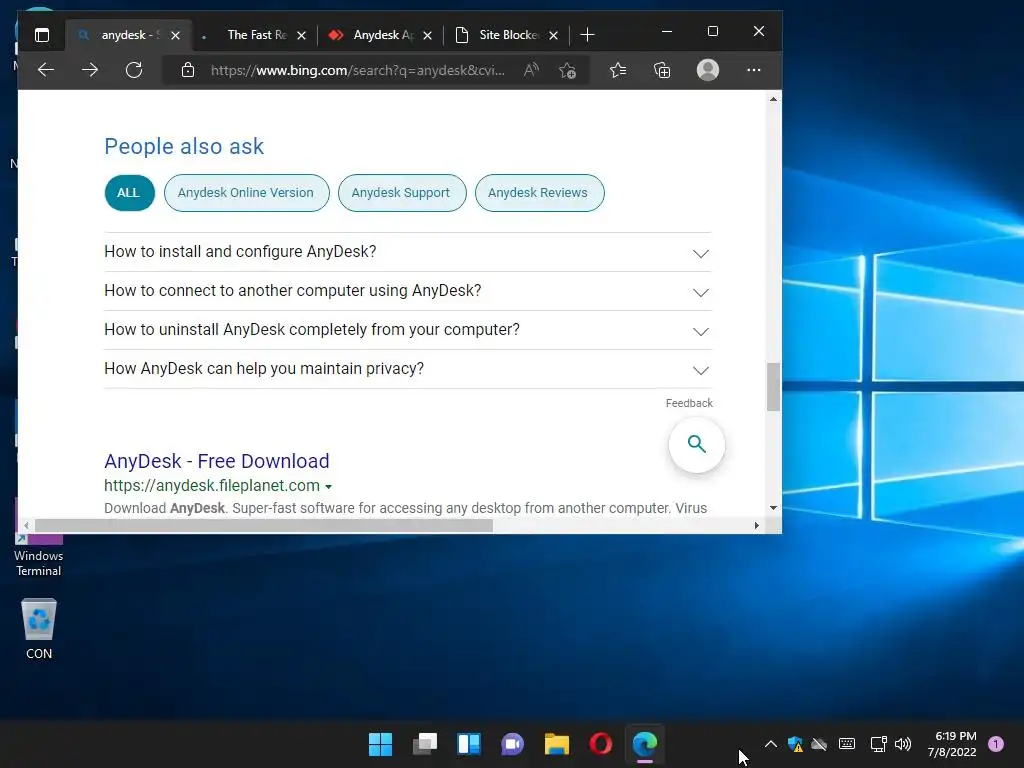Open dropdown arrow beside anydesk.fileplanet.com URL
This screenshot has width=1024, height=768.
(x=328, y=487)
